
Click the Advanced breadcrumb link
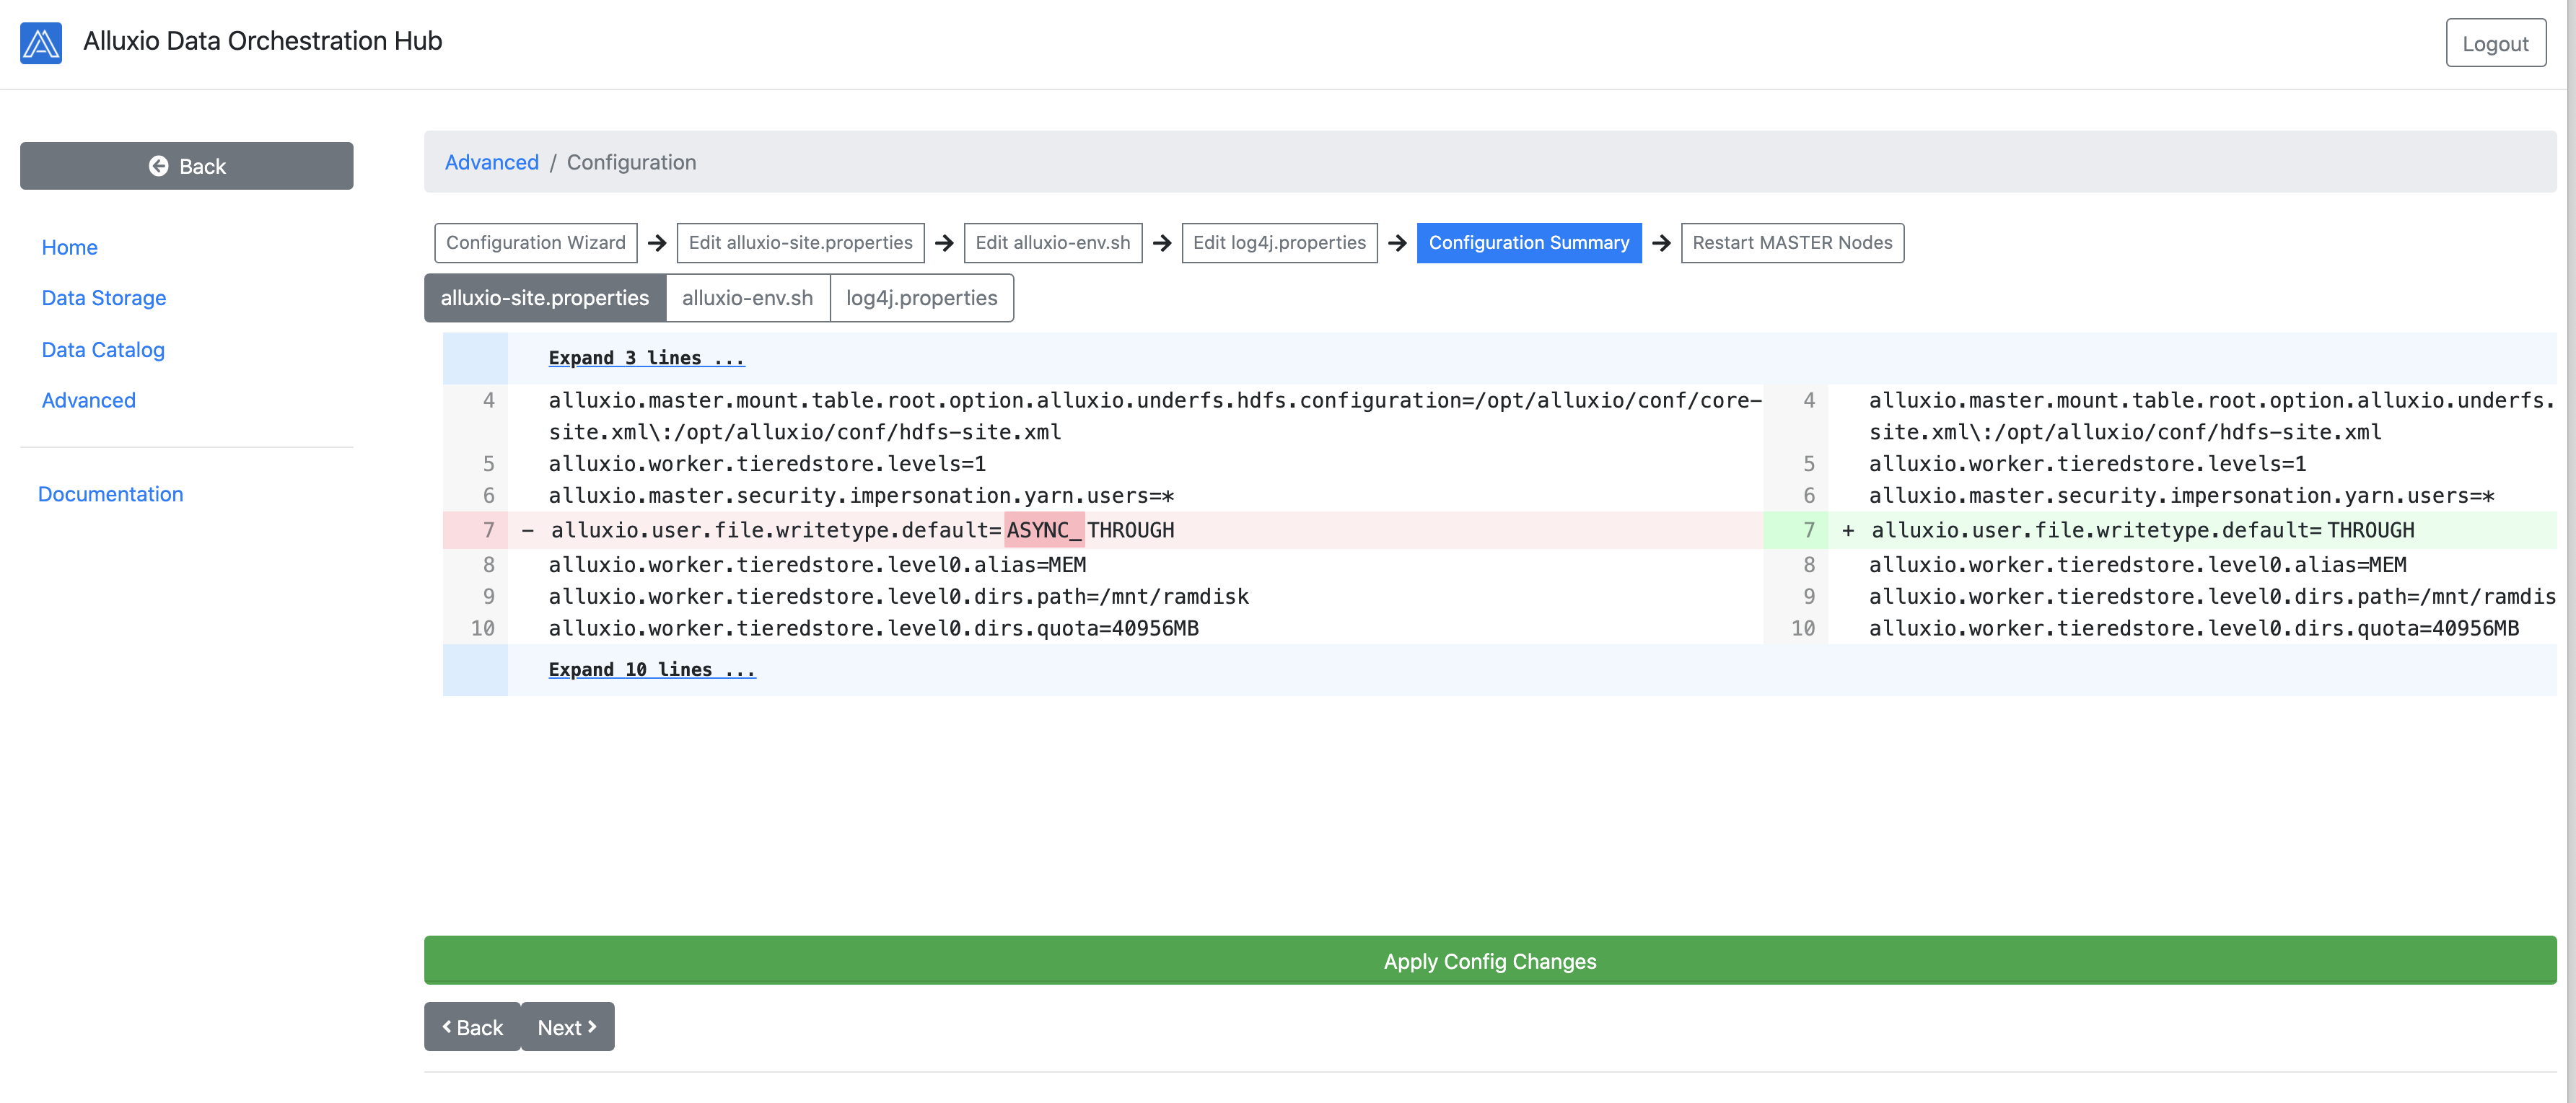point(491,162)
